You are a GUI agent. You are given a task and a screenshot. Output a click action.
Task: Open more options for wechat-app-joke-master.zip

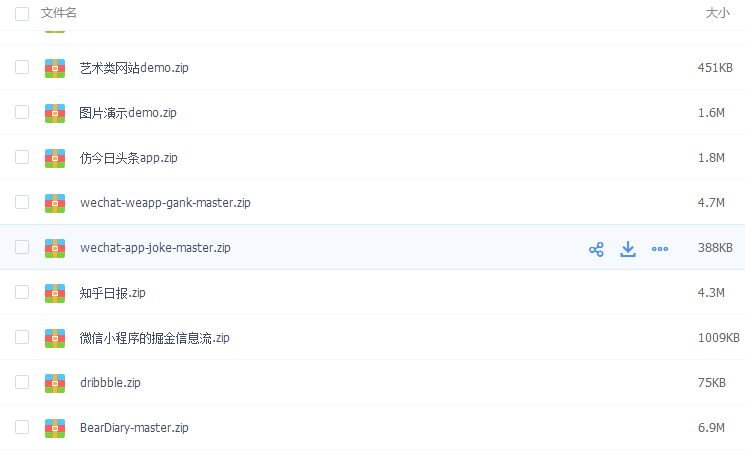660,249
